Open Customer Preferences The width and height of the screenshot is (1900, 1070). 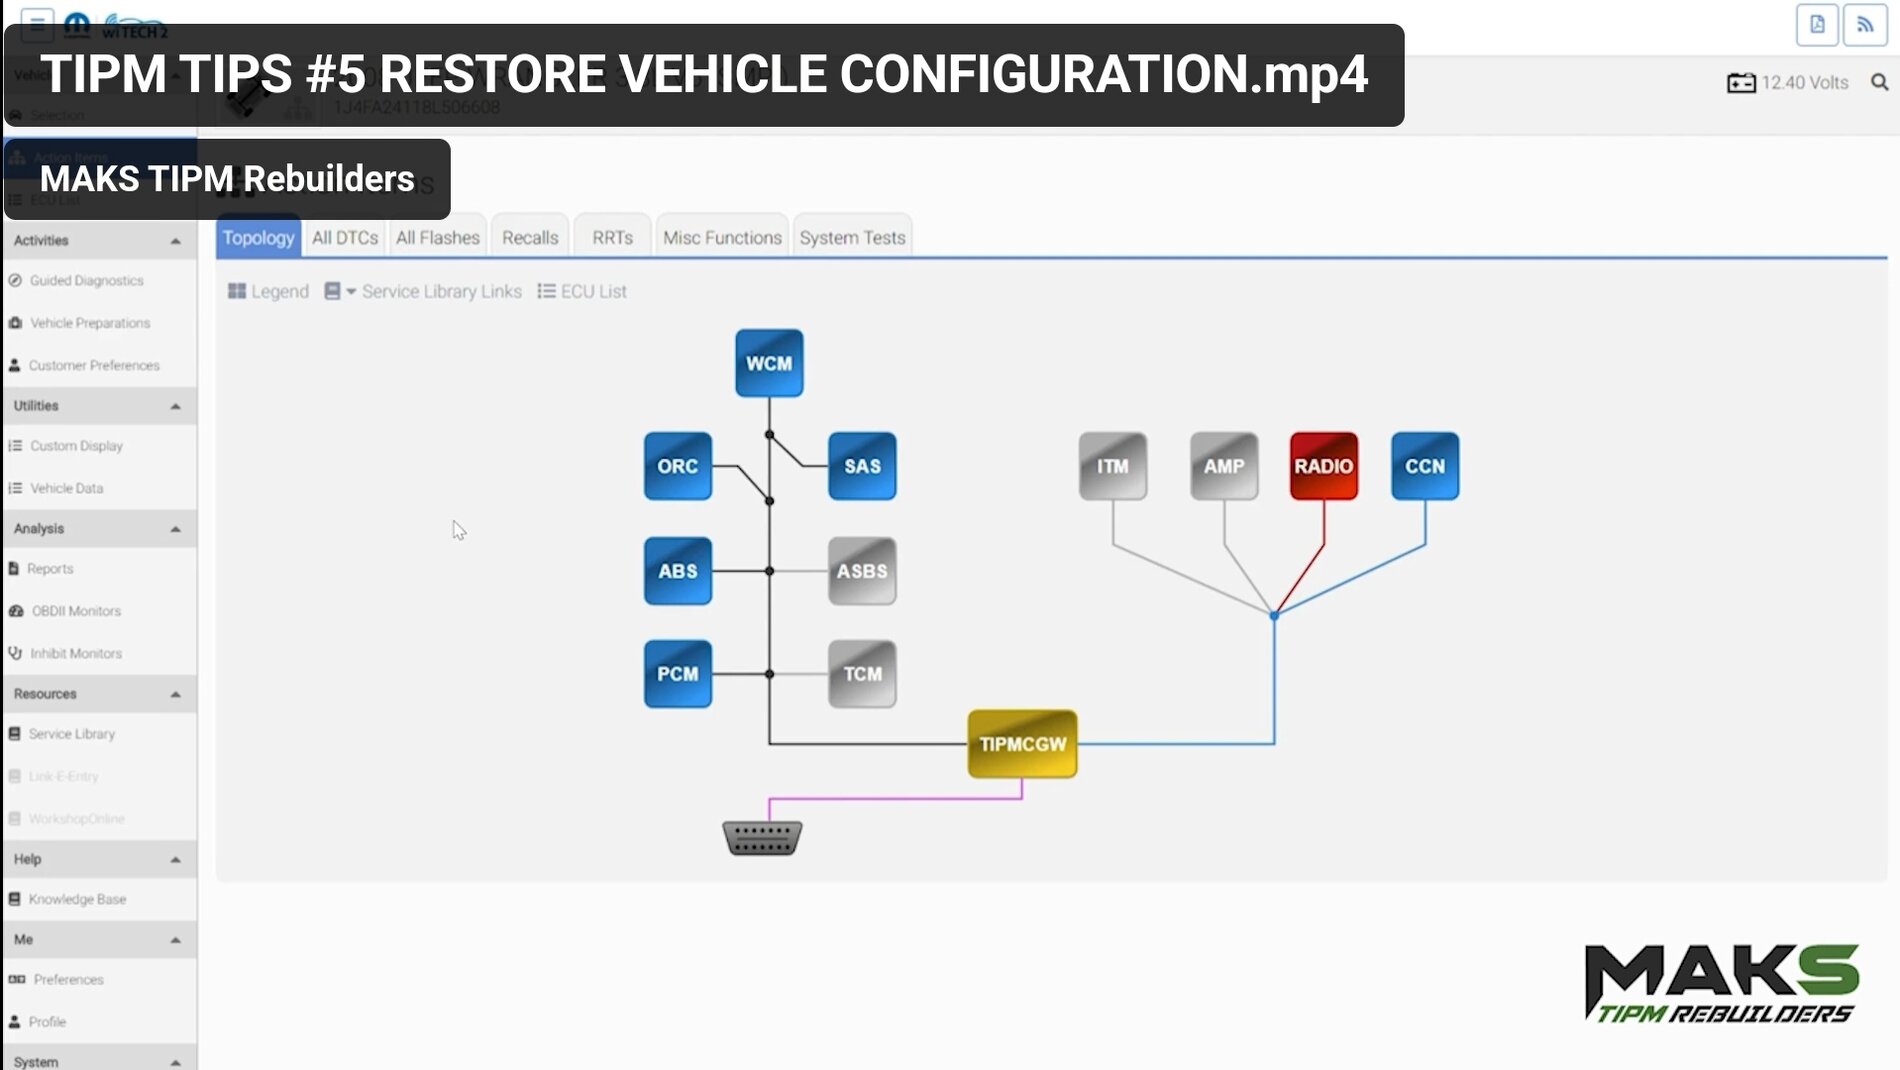tap(94, 365)
